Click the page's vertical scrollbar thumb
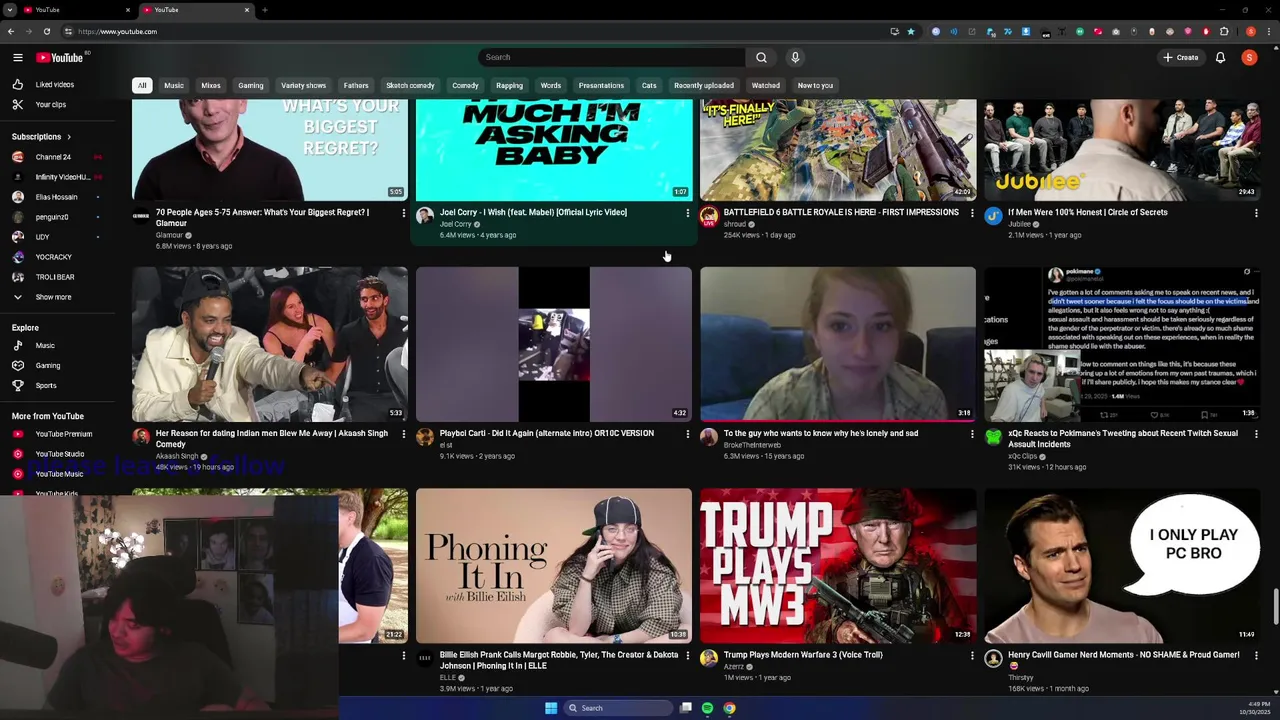This screenshot has height=720, width=1280. [x=1275, y=605]
